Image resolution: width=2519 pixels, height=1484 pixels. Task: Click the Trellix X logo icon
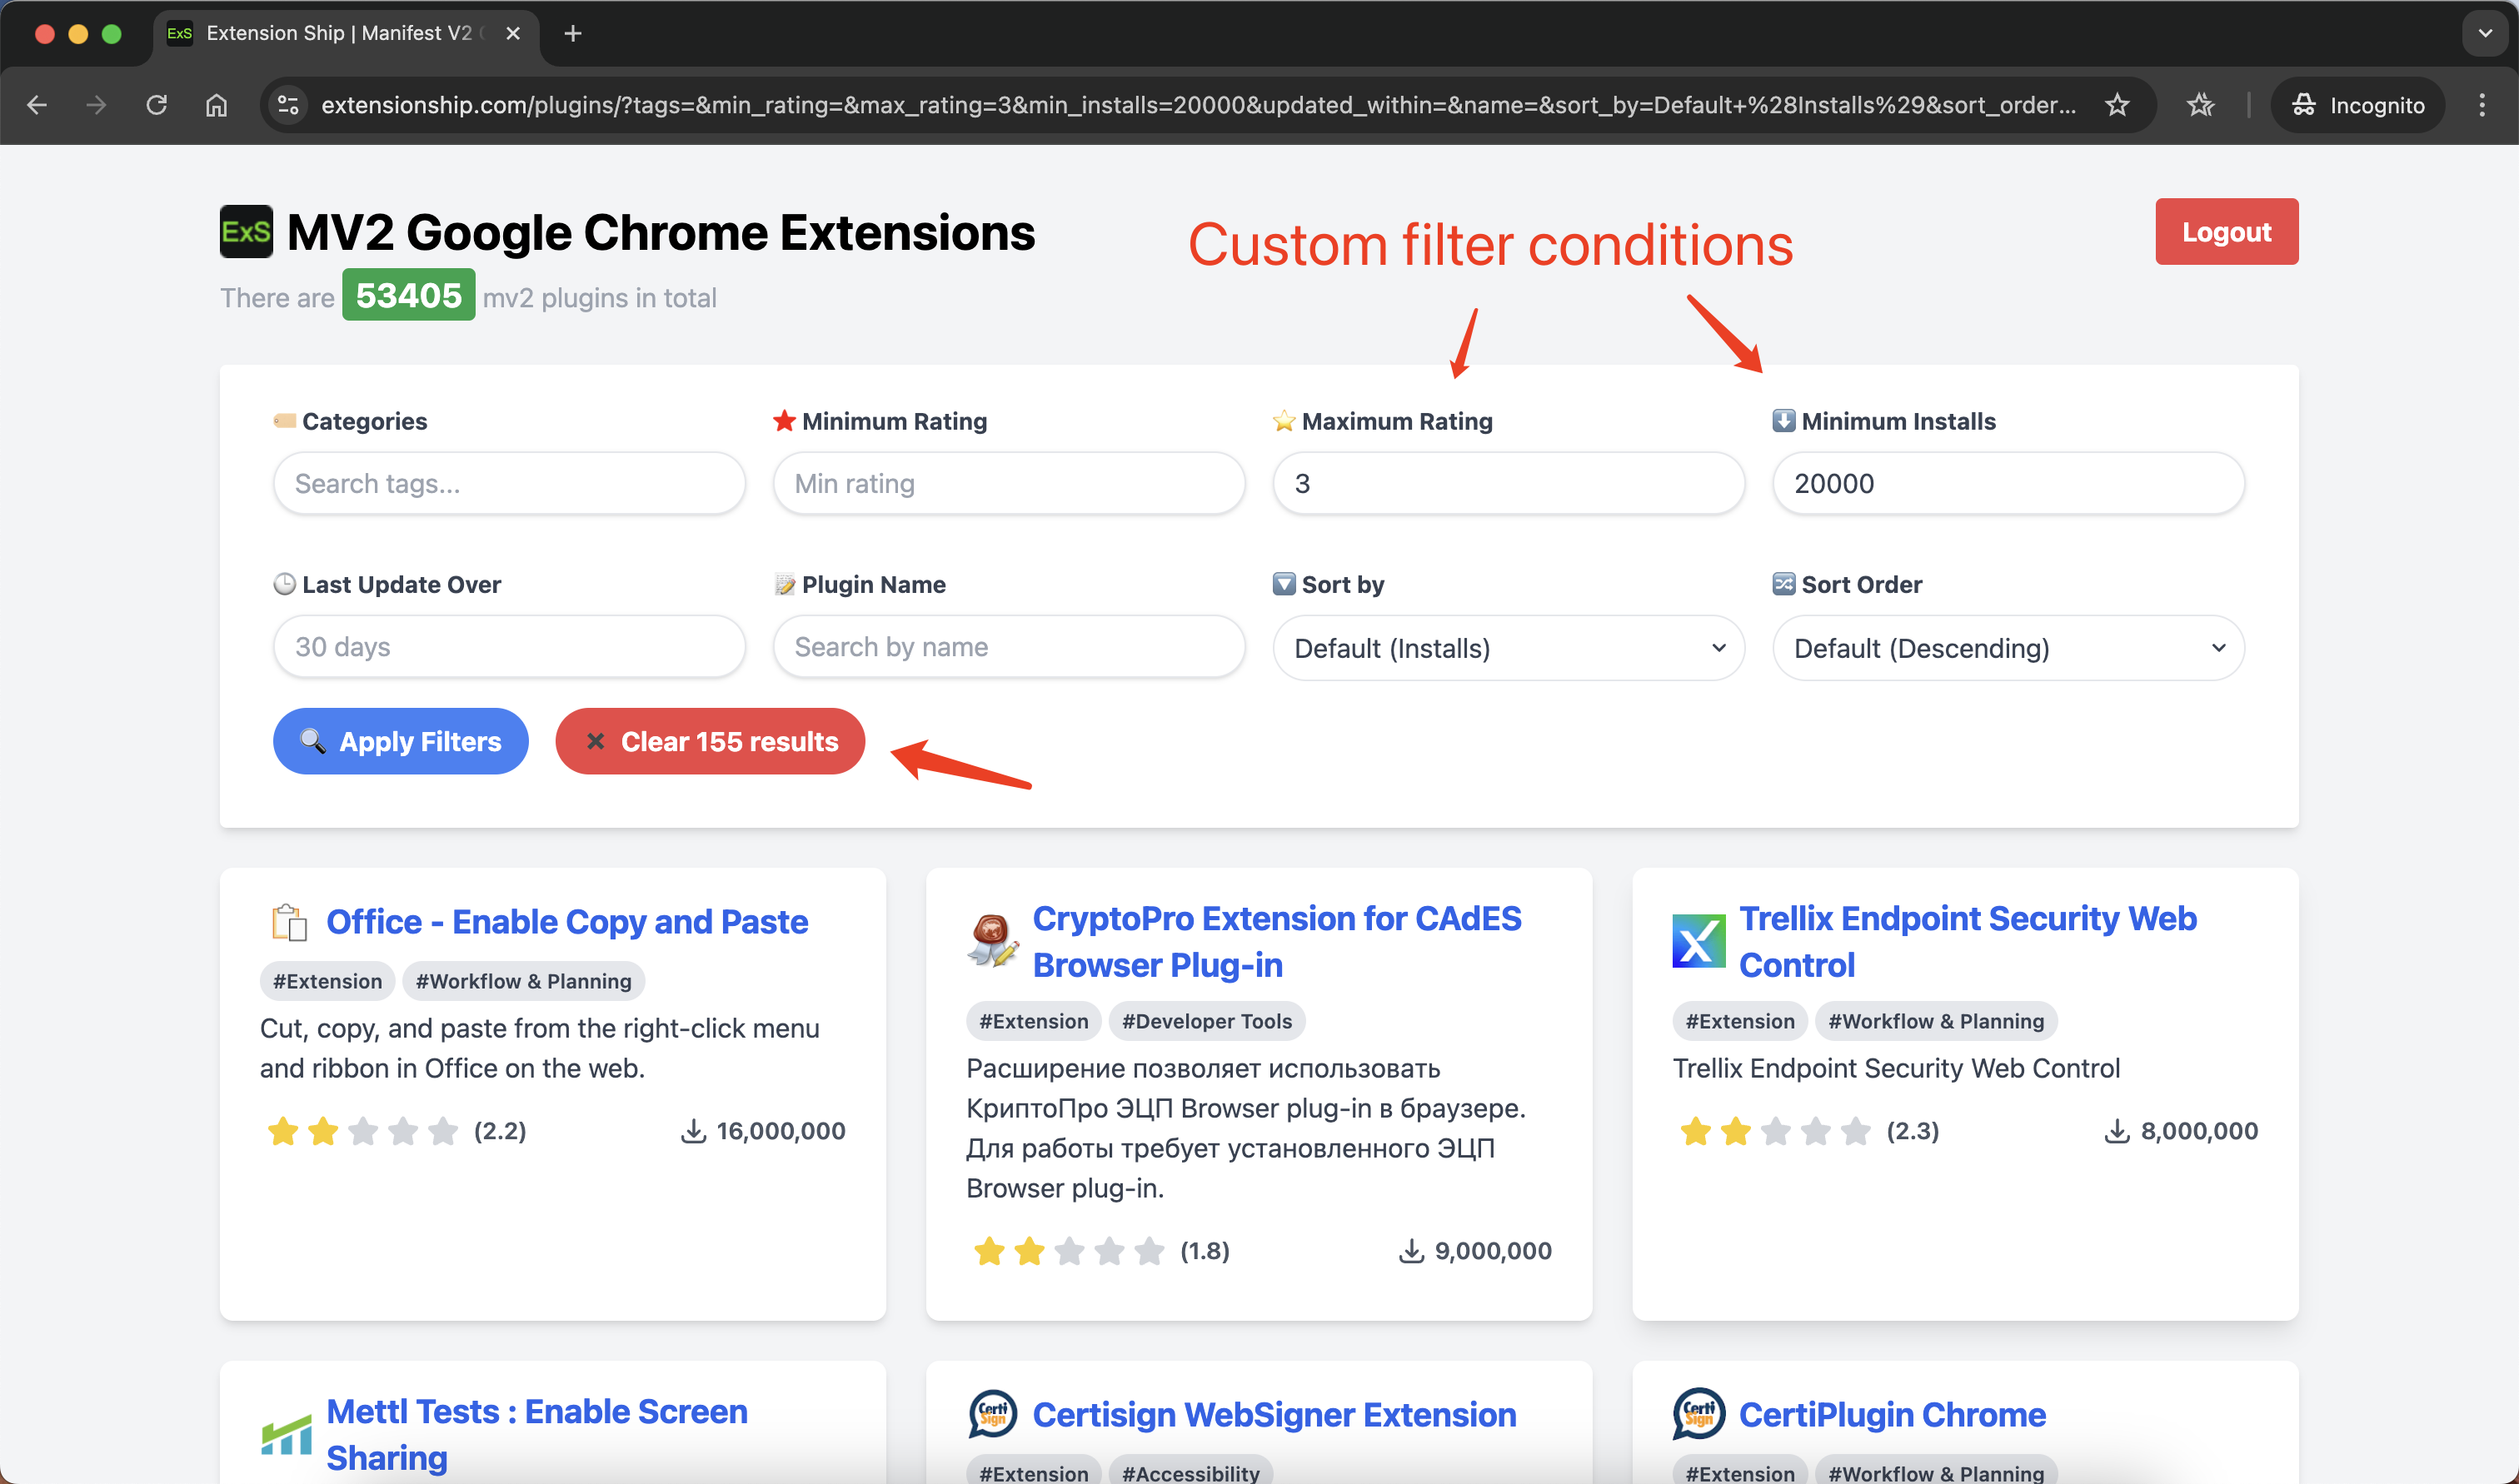[x=1699, y=941]
